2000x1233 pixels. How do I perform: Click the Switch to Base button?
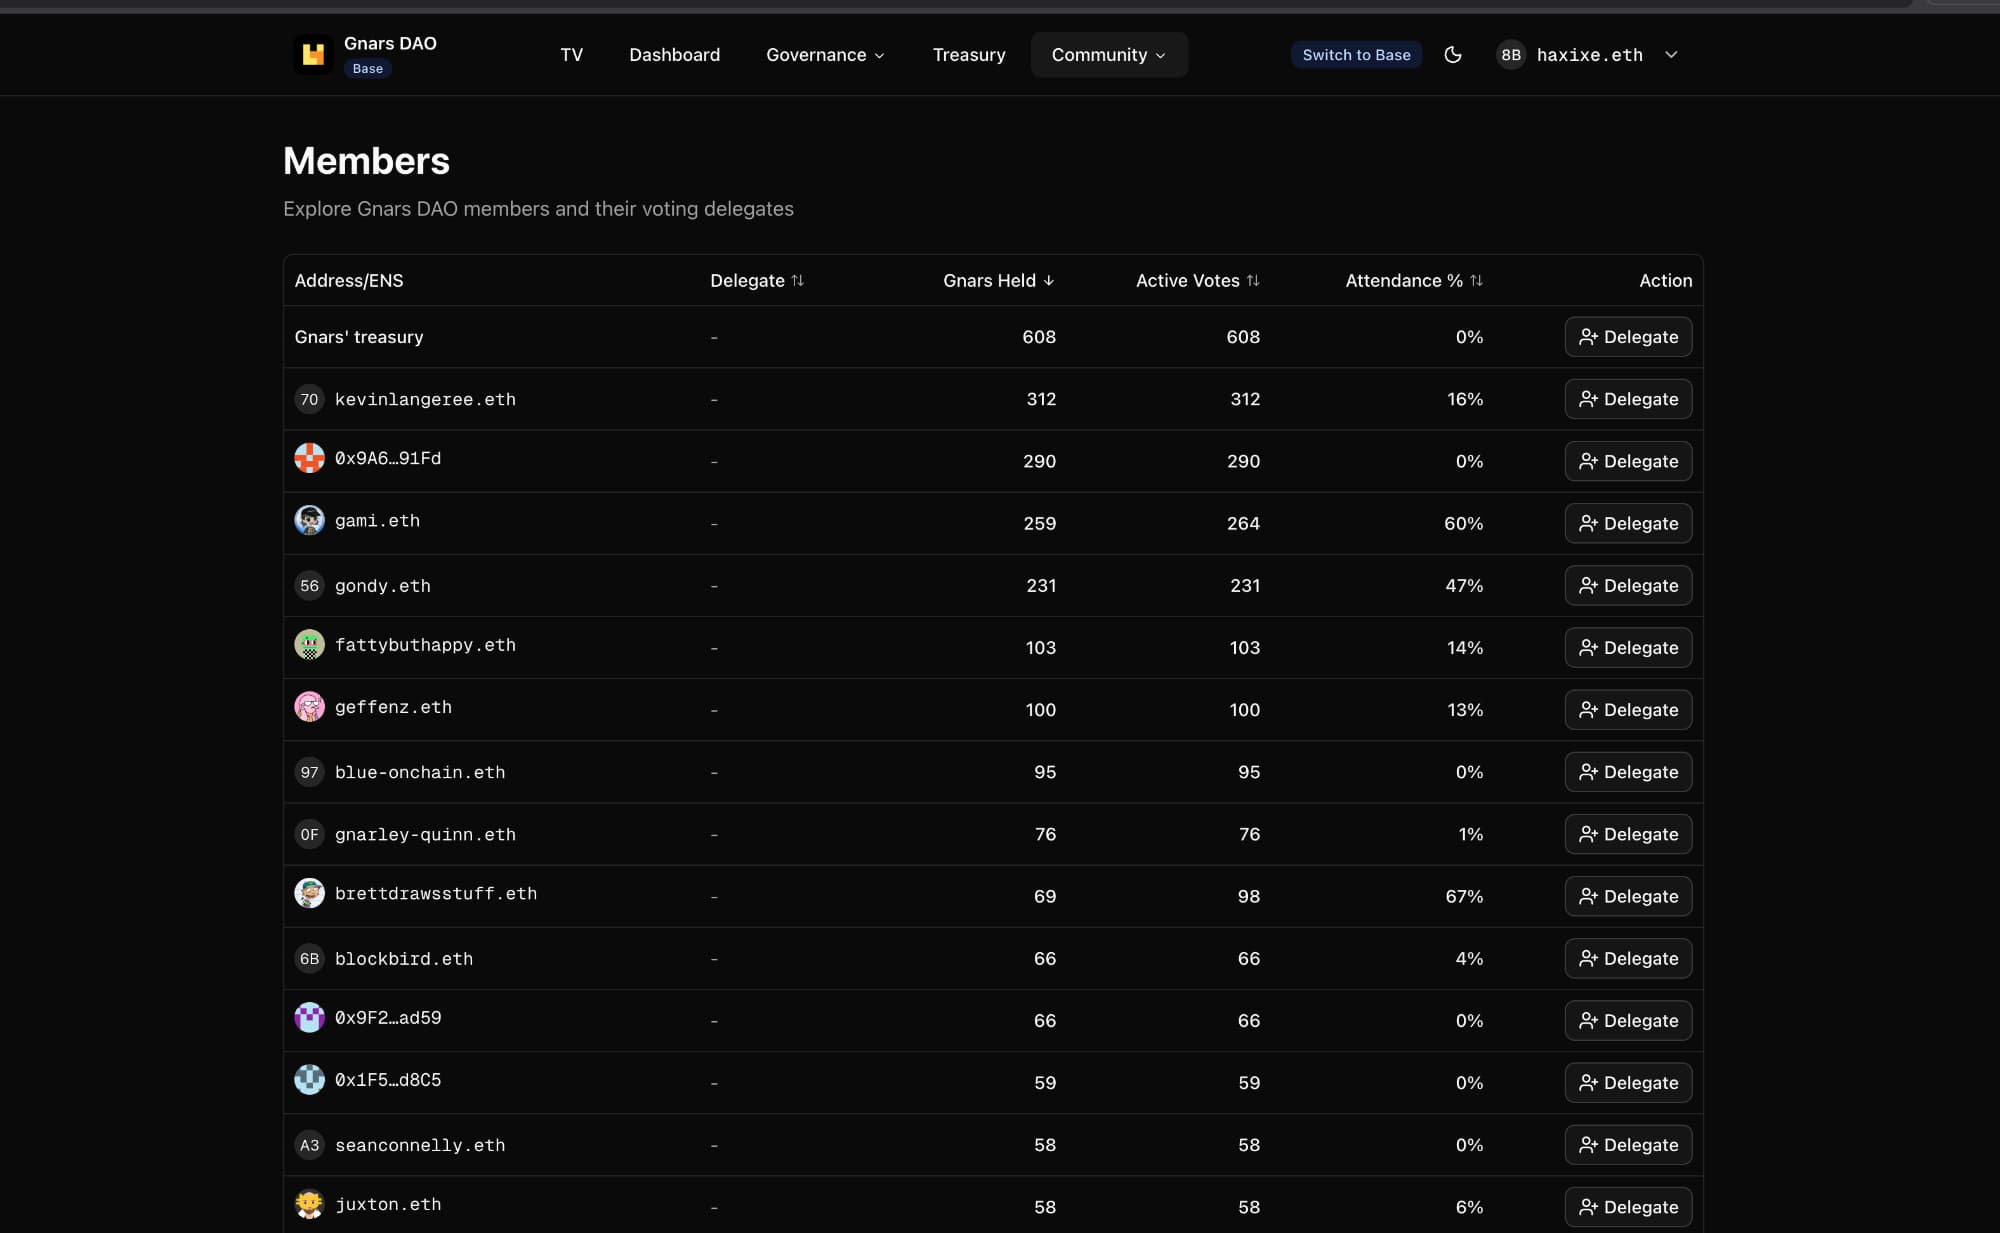[1355, 55]
